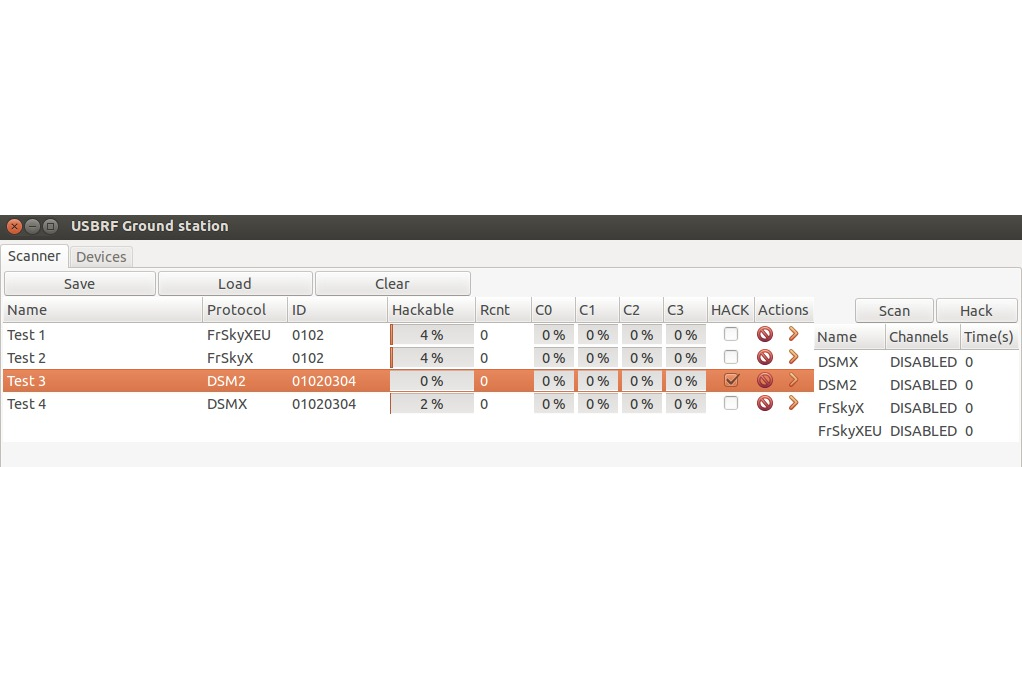Select the Test 4 row name
This screenshot has width=1022, height=683.
(26, 404)
